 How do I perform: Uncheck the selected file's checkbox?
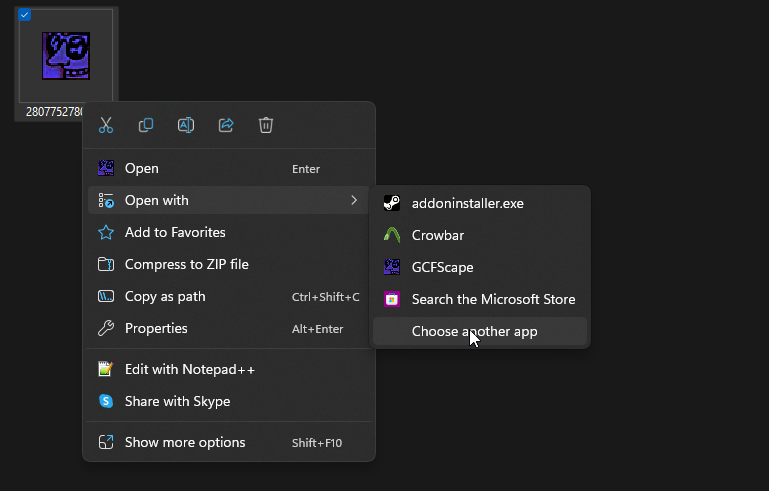click(x=25, y=15)
